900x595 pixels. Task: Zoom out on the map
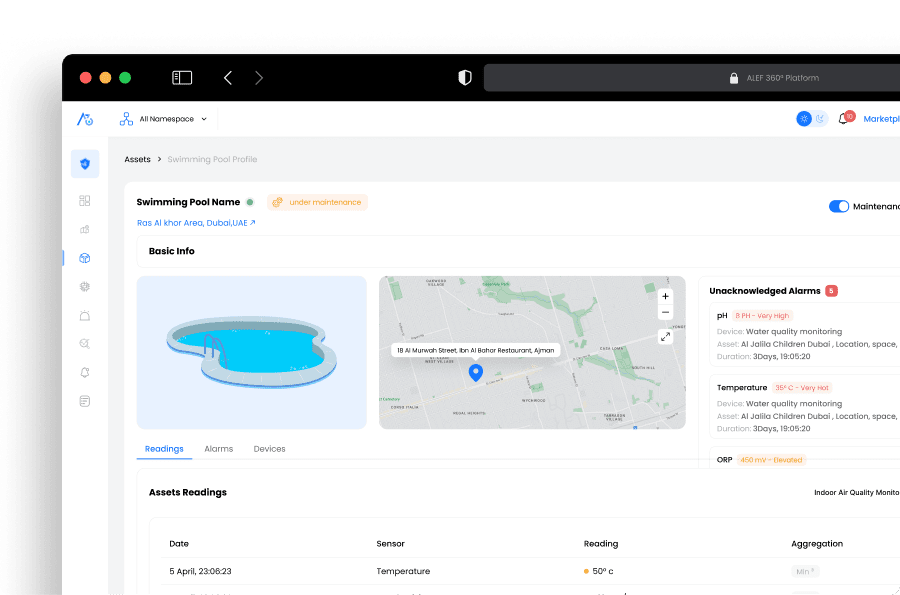click(x=665, y=313)
